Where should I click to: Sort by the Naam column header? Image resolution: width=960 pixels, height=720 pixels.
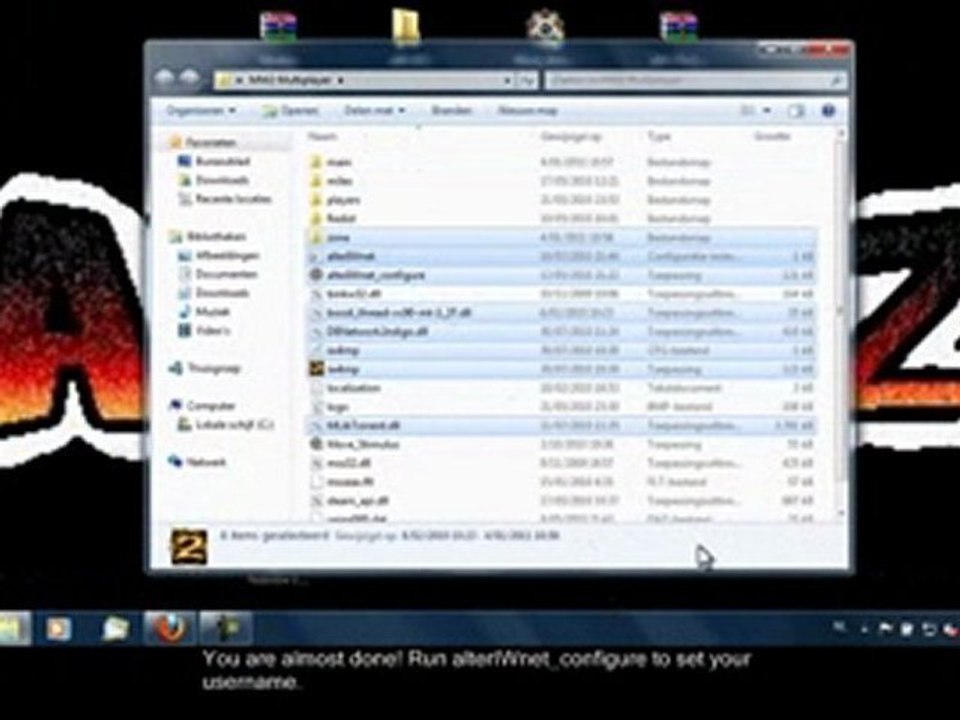click(323, 137)
